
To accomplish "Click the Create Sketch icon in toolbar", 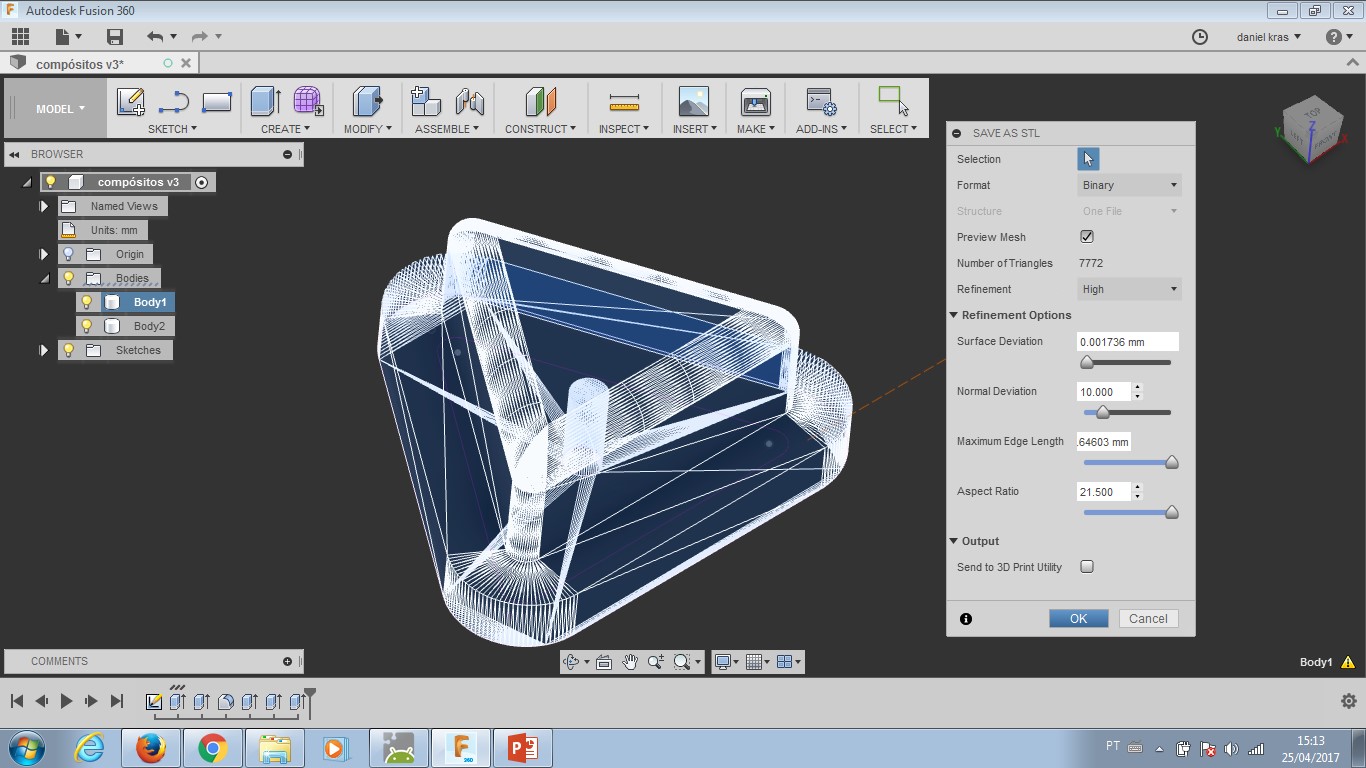I will point(130,102).
